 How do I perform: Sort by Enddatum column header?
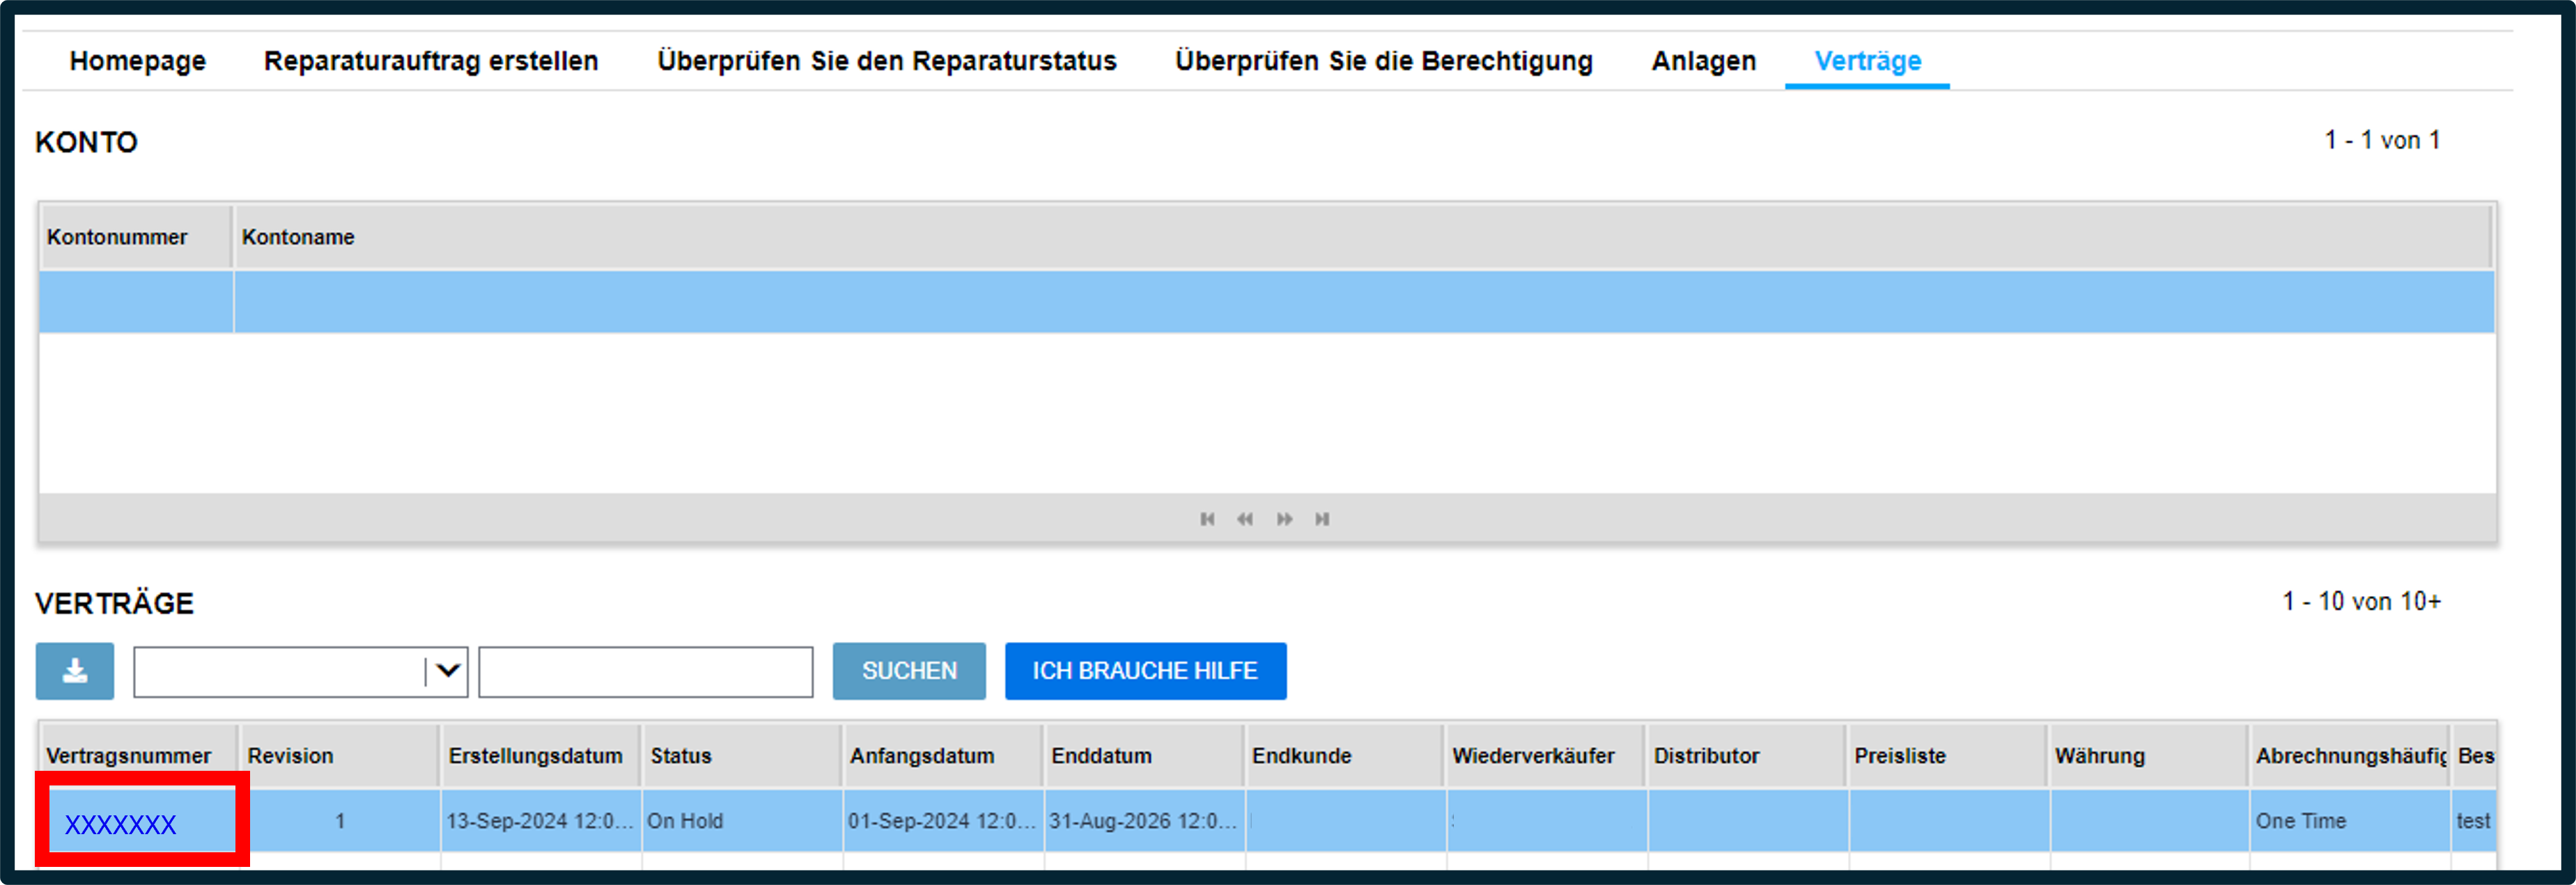click(1143, 756)
